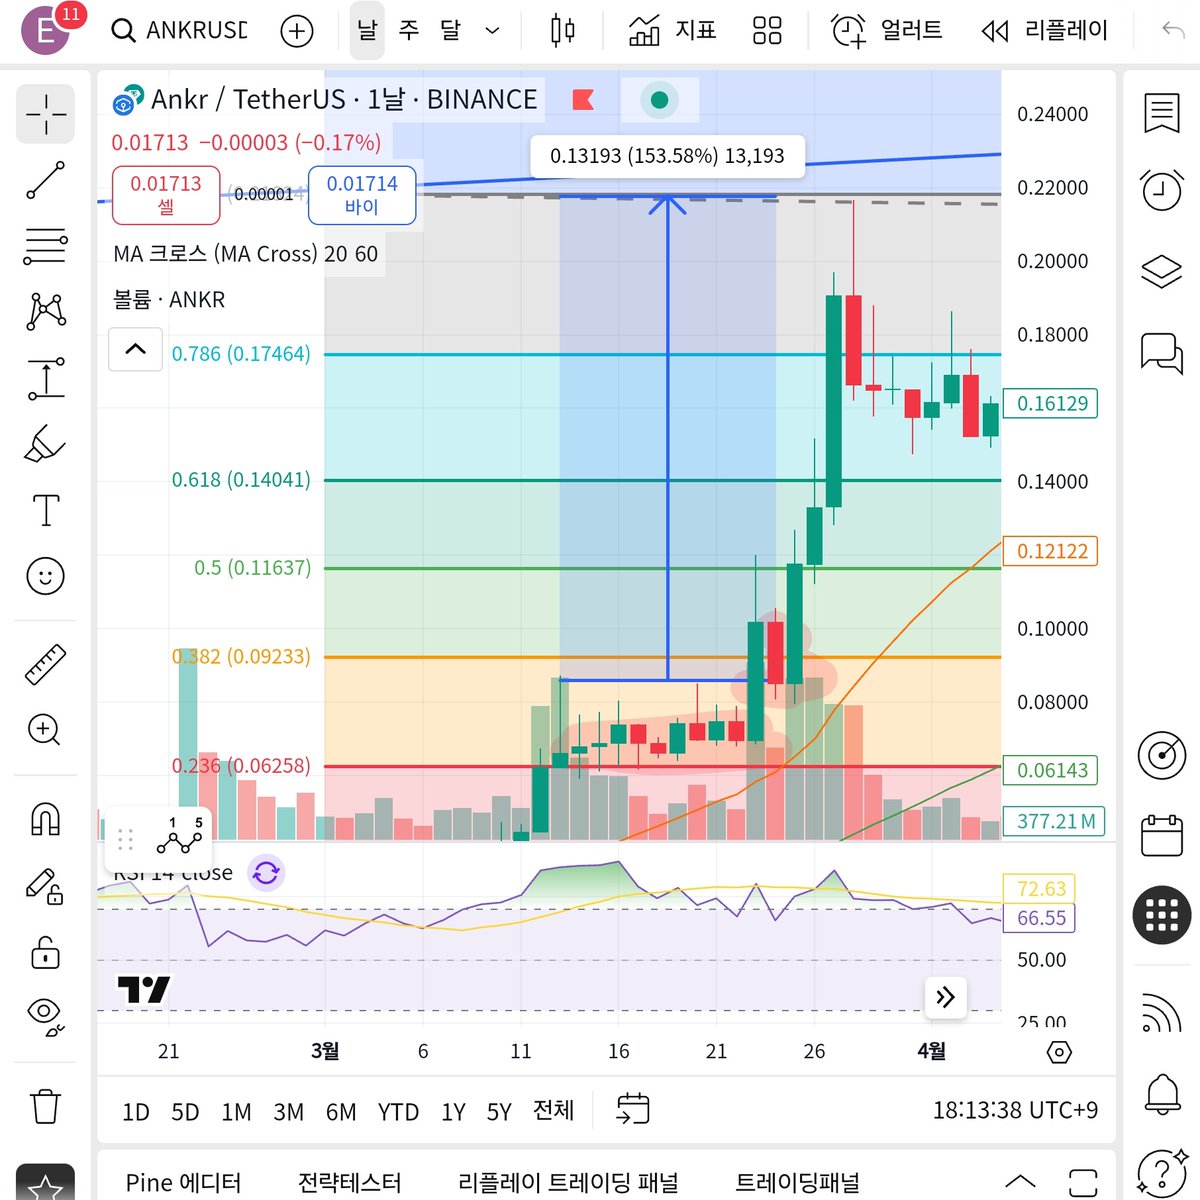Open the timeframe interval dropdown
This screenshot has height=1200, width=1200.
[492, 31]
